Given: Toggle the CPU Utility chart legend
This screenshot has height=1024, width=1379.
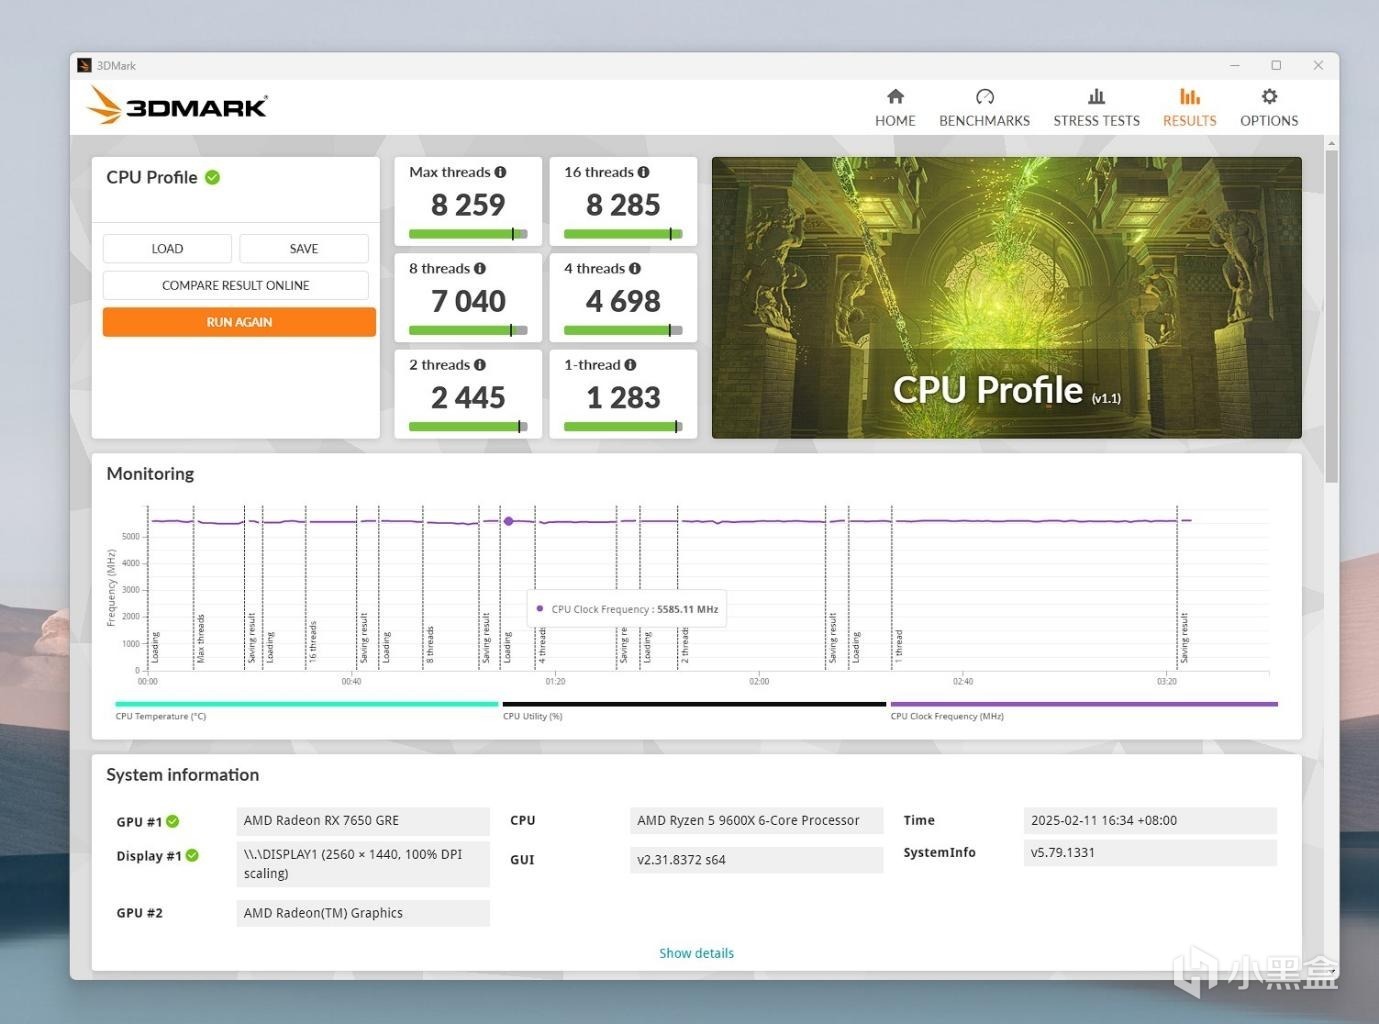Looking at the screenshot, I should click(x=694, y=710).
